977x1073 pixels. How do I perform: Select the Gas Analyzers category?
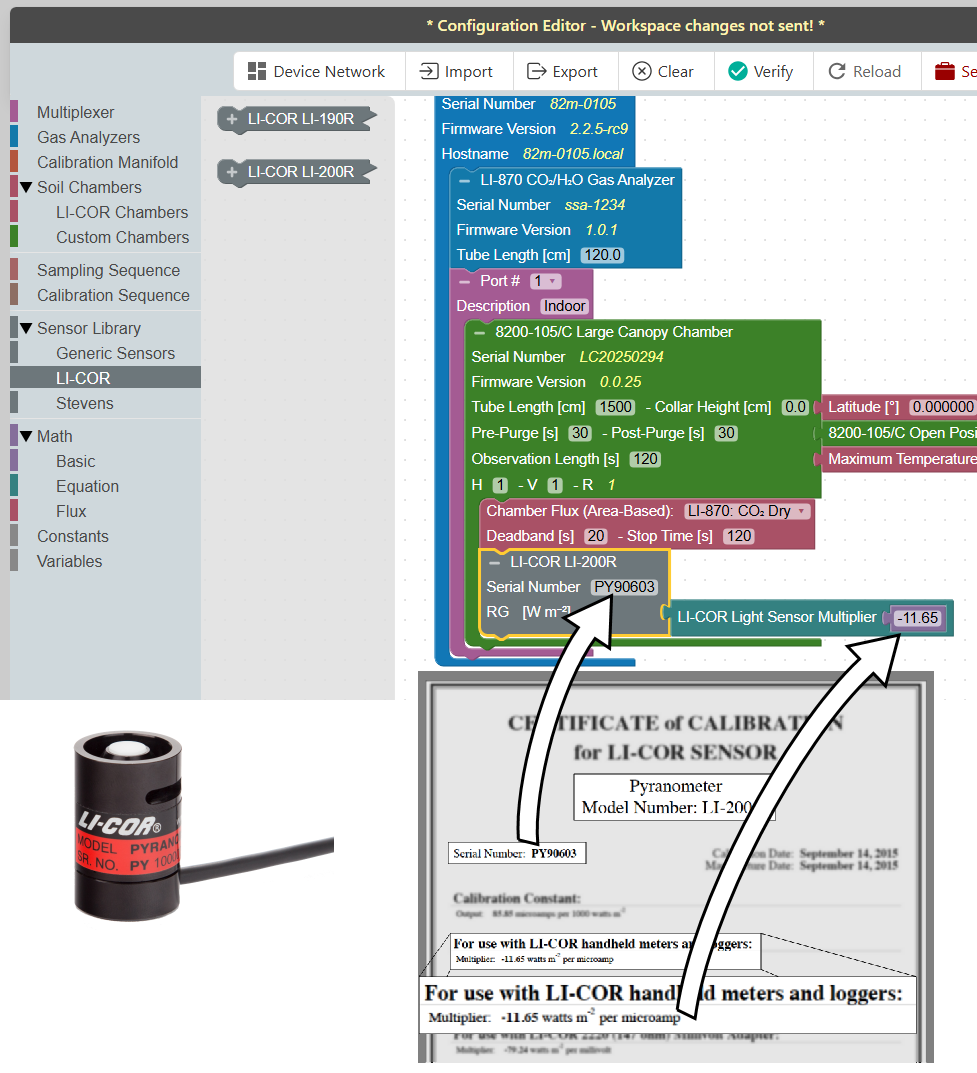tap(88, 137)
